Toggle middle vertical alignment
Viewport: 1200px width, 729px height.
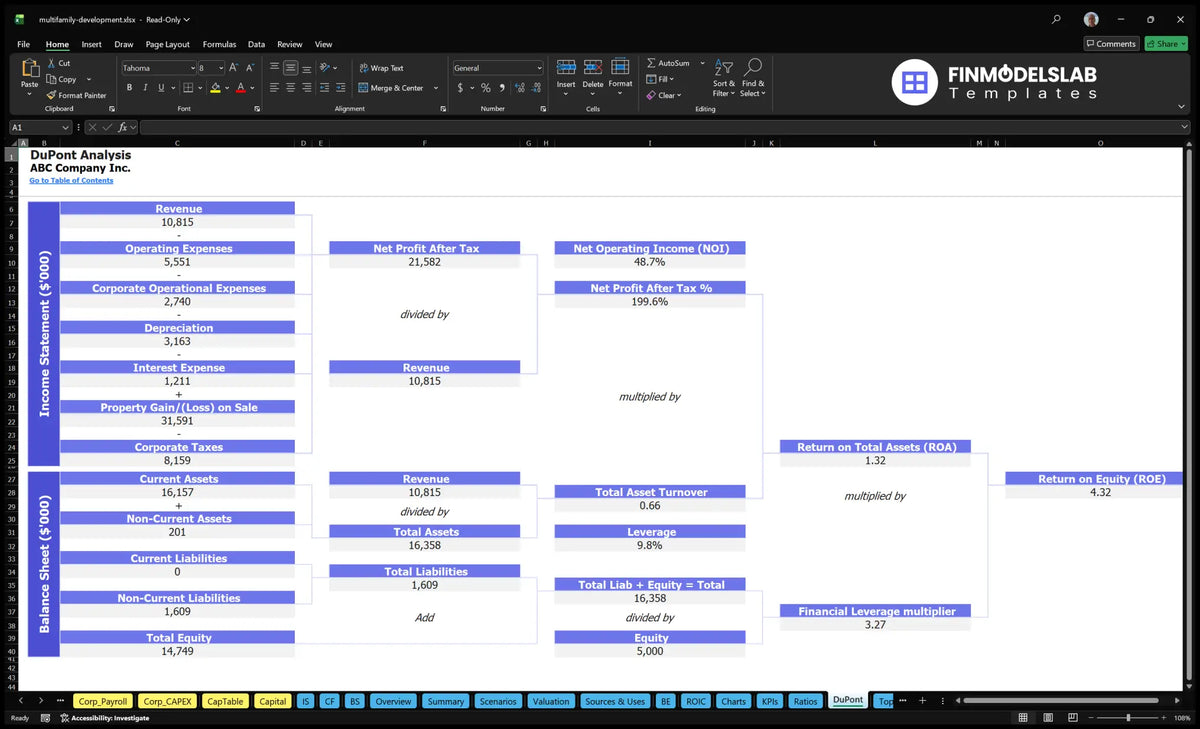click(290, 68)
